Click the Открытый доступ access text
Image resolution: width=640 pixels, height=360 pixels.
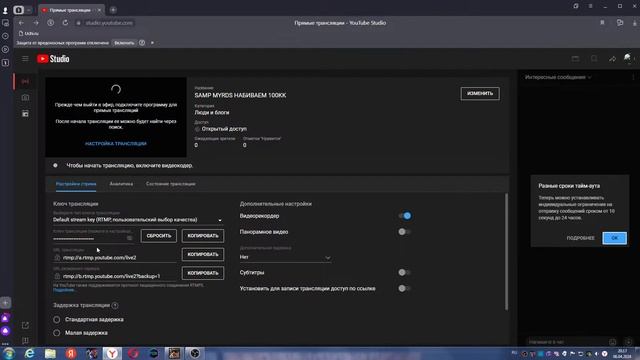point(224,129)
